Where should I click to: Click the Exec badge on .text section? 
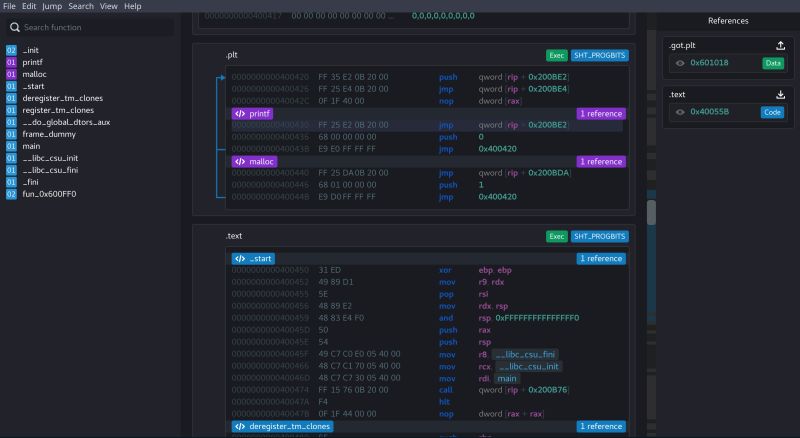[x=557, y=236]
